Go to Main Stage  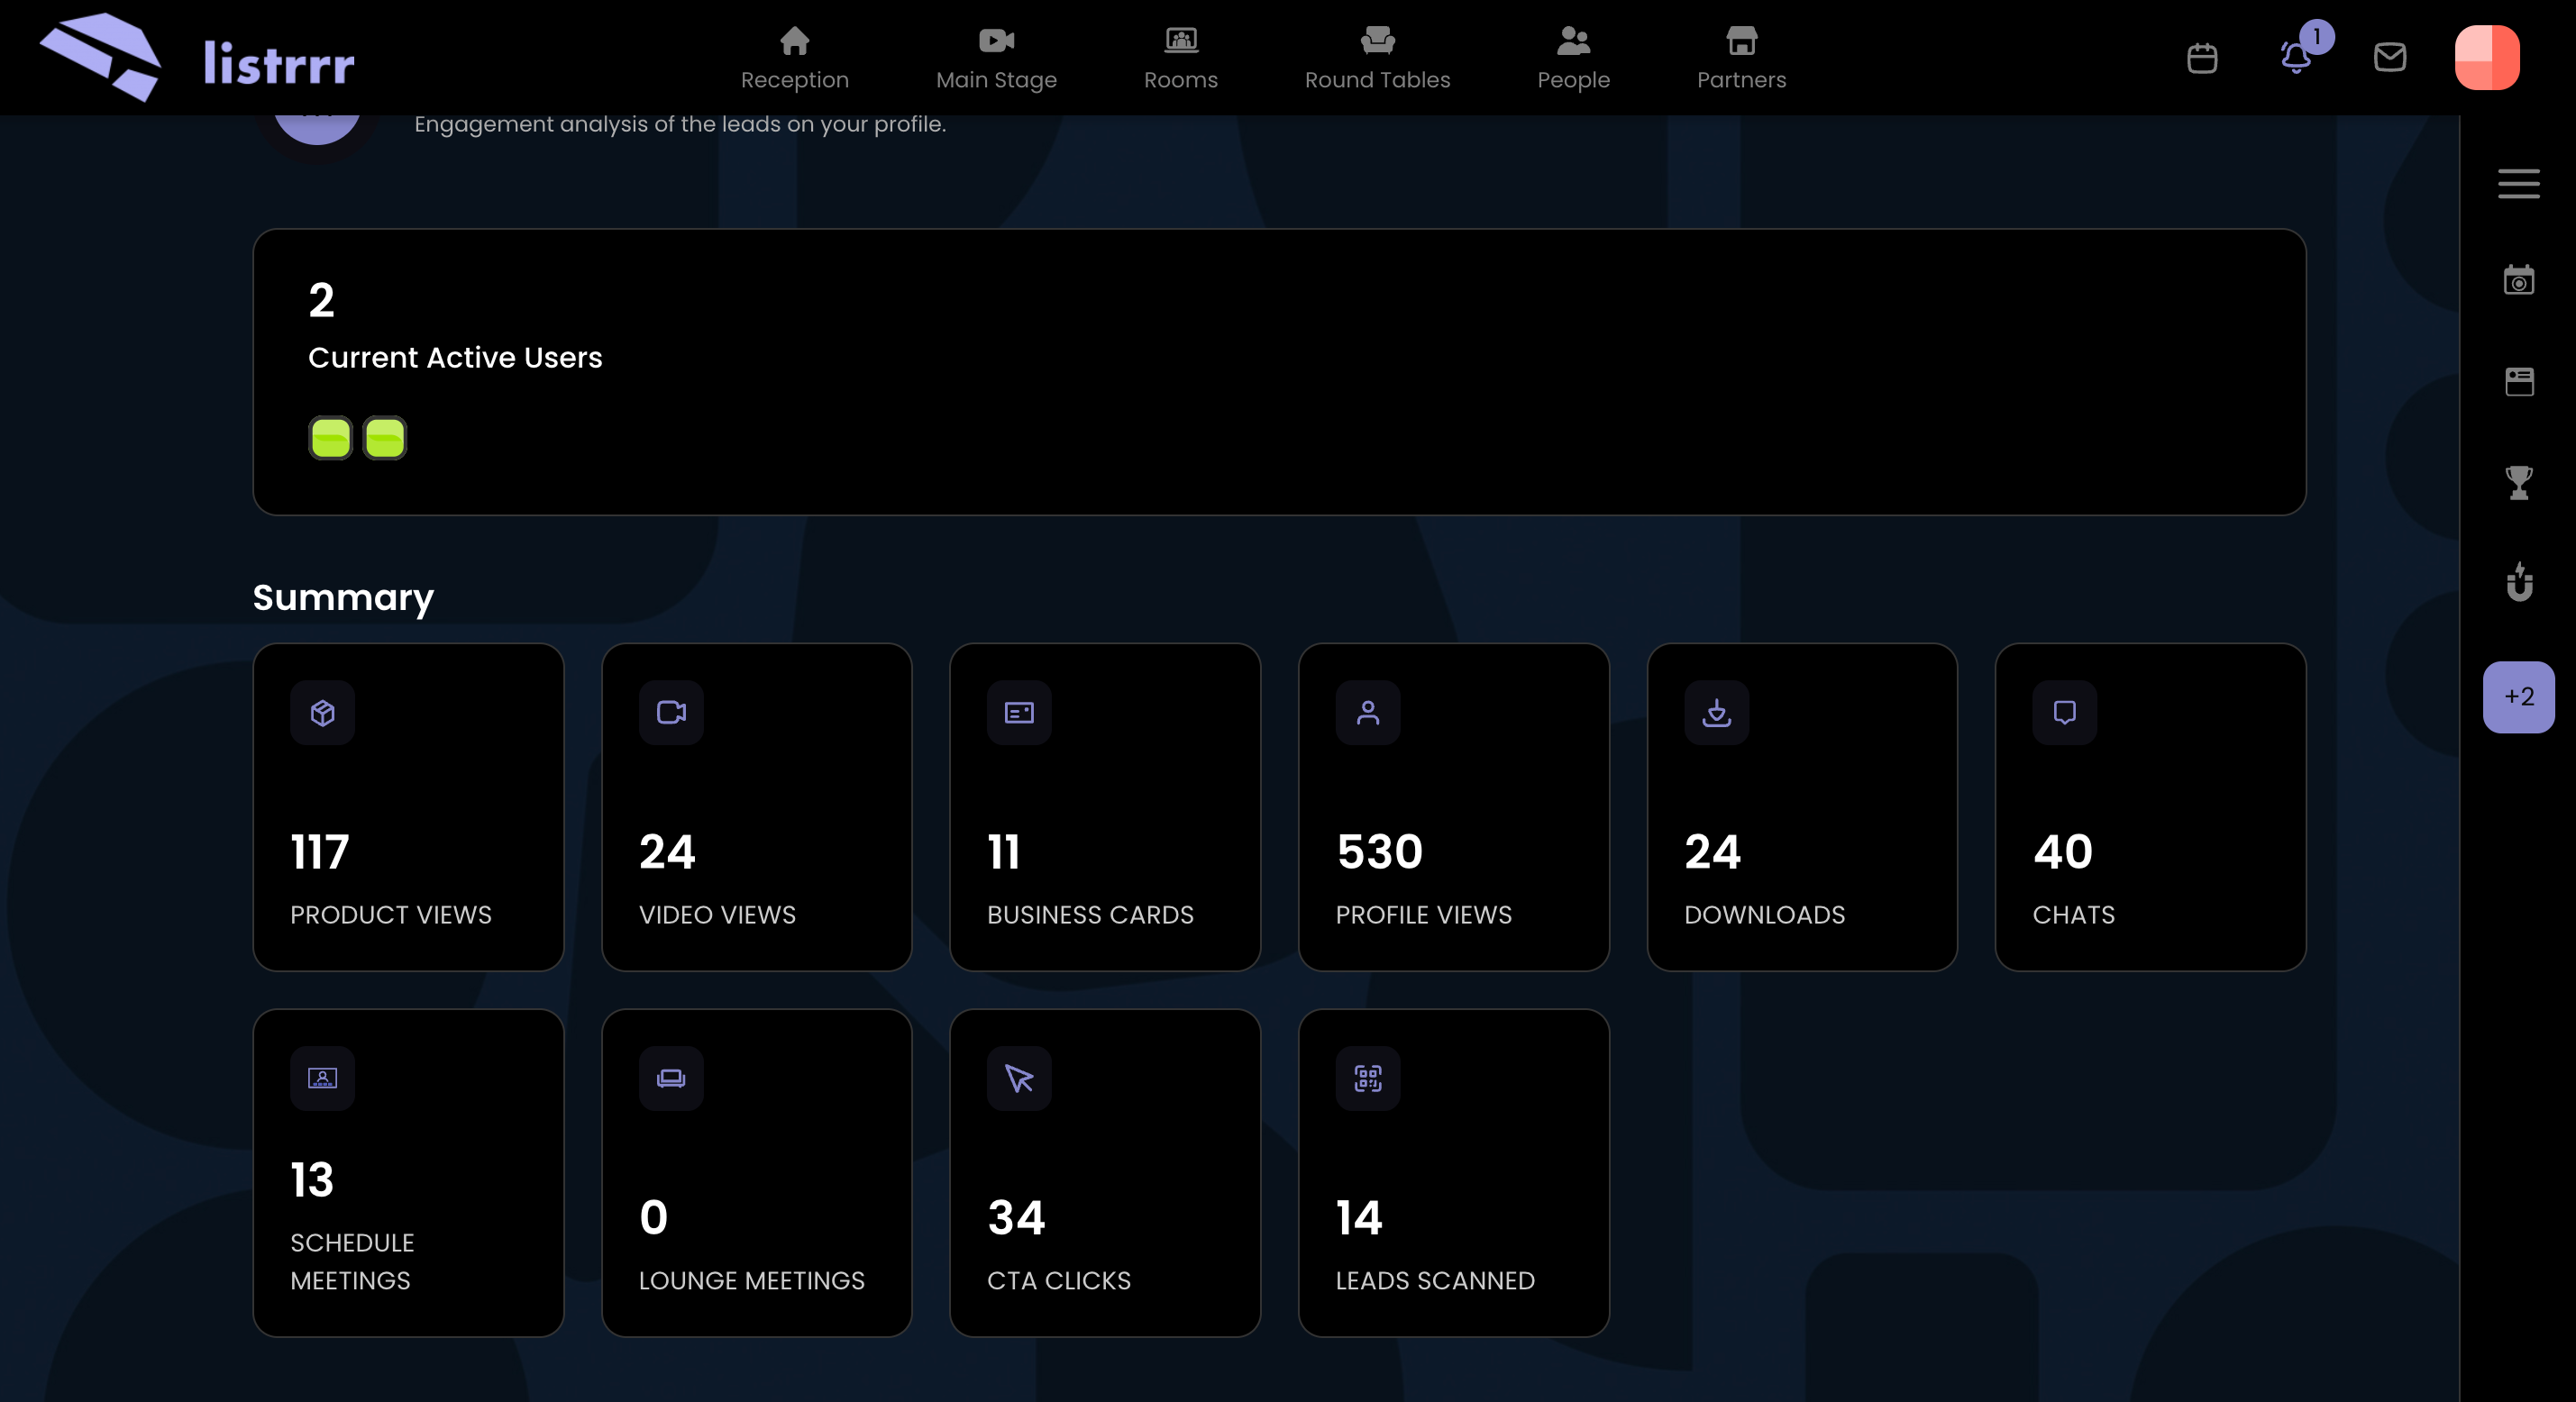click(x=996, y=58)
